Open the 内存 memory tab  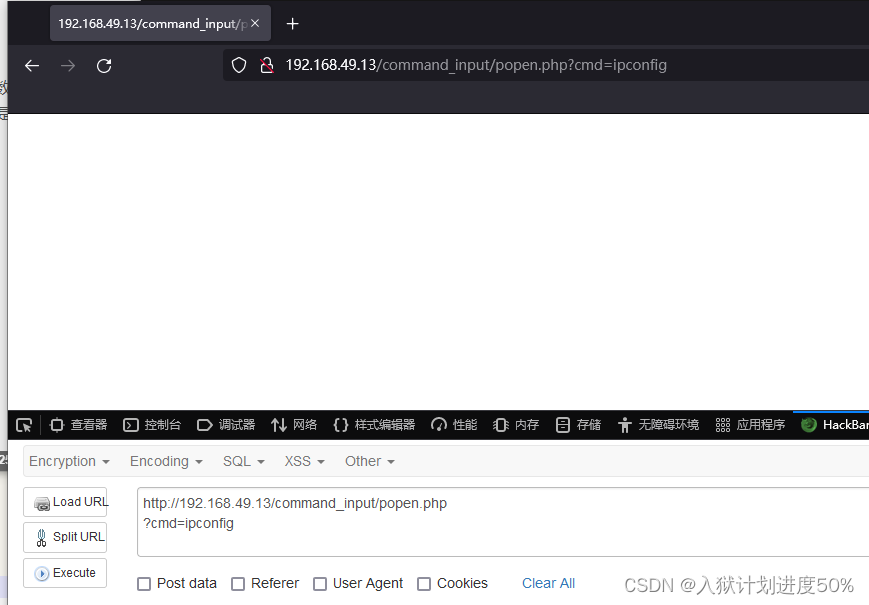pyautogui.click(x=516, y=425)
